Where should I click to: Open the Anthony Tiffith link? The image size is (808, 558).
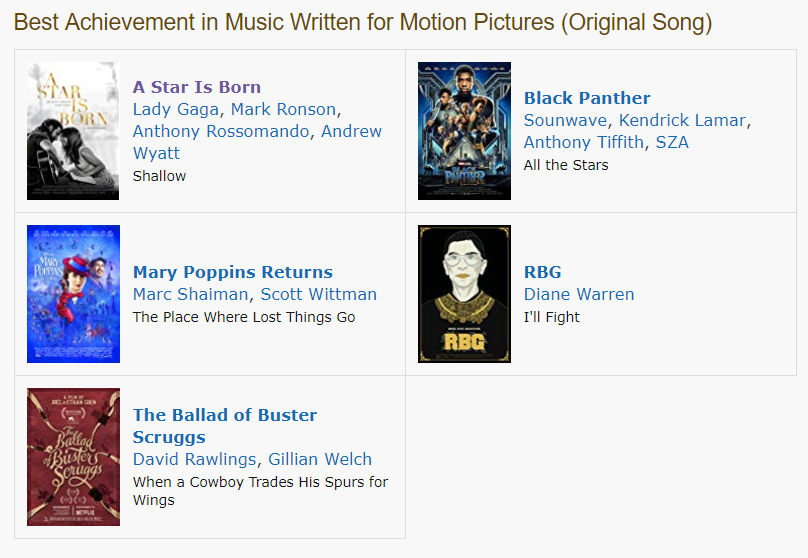pos(584,142)
